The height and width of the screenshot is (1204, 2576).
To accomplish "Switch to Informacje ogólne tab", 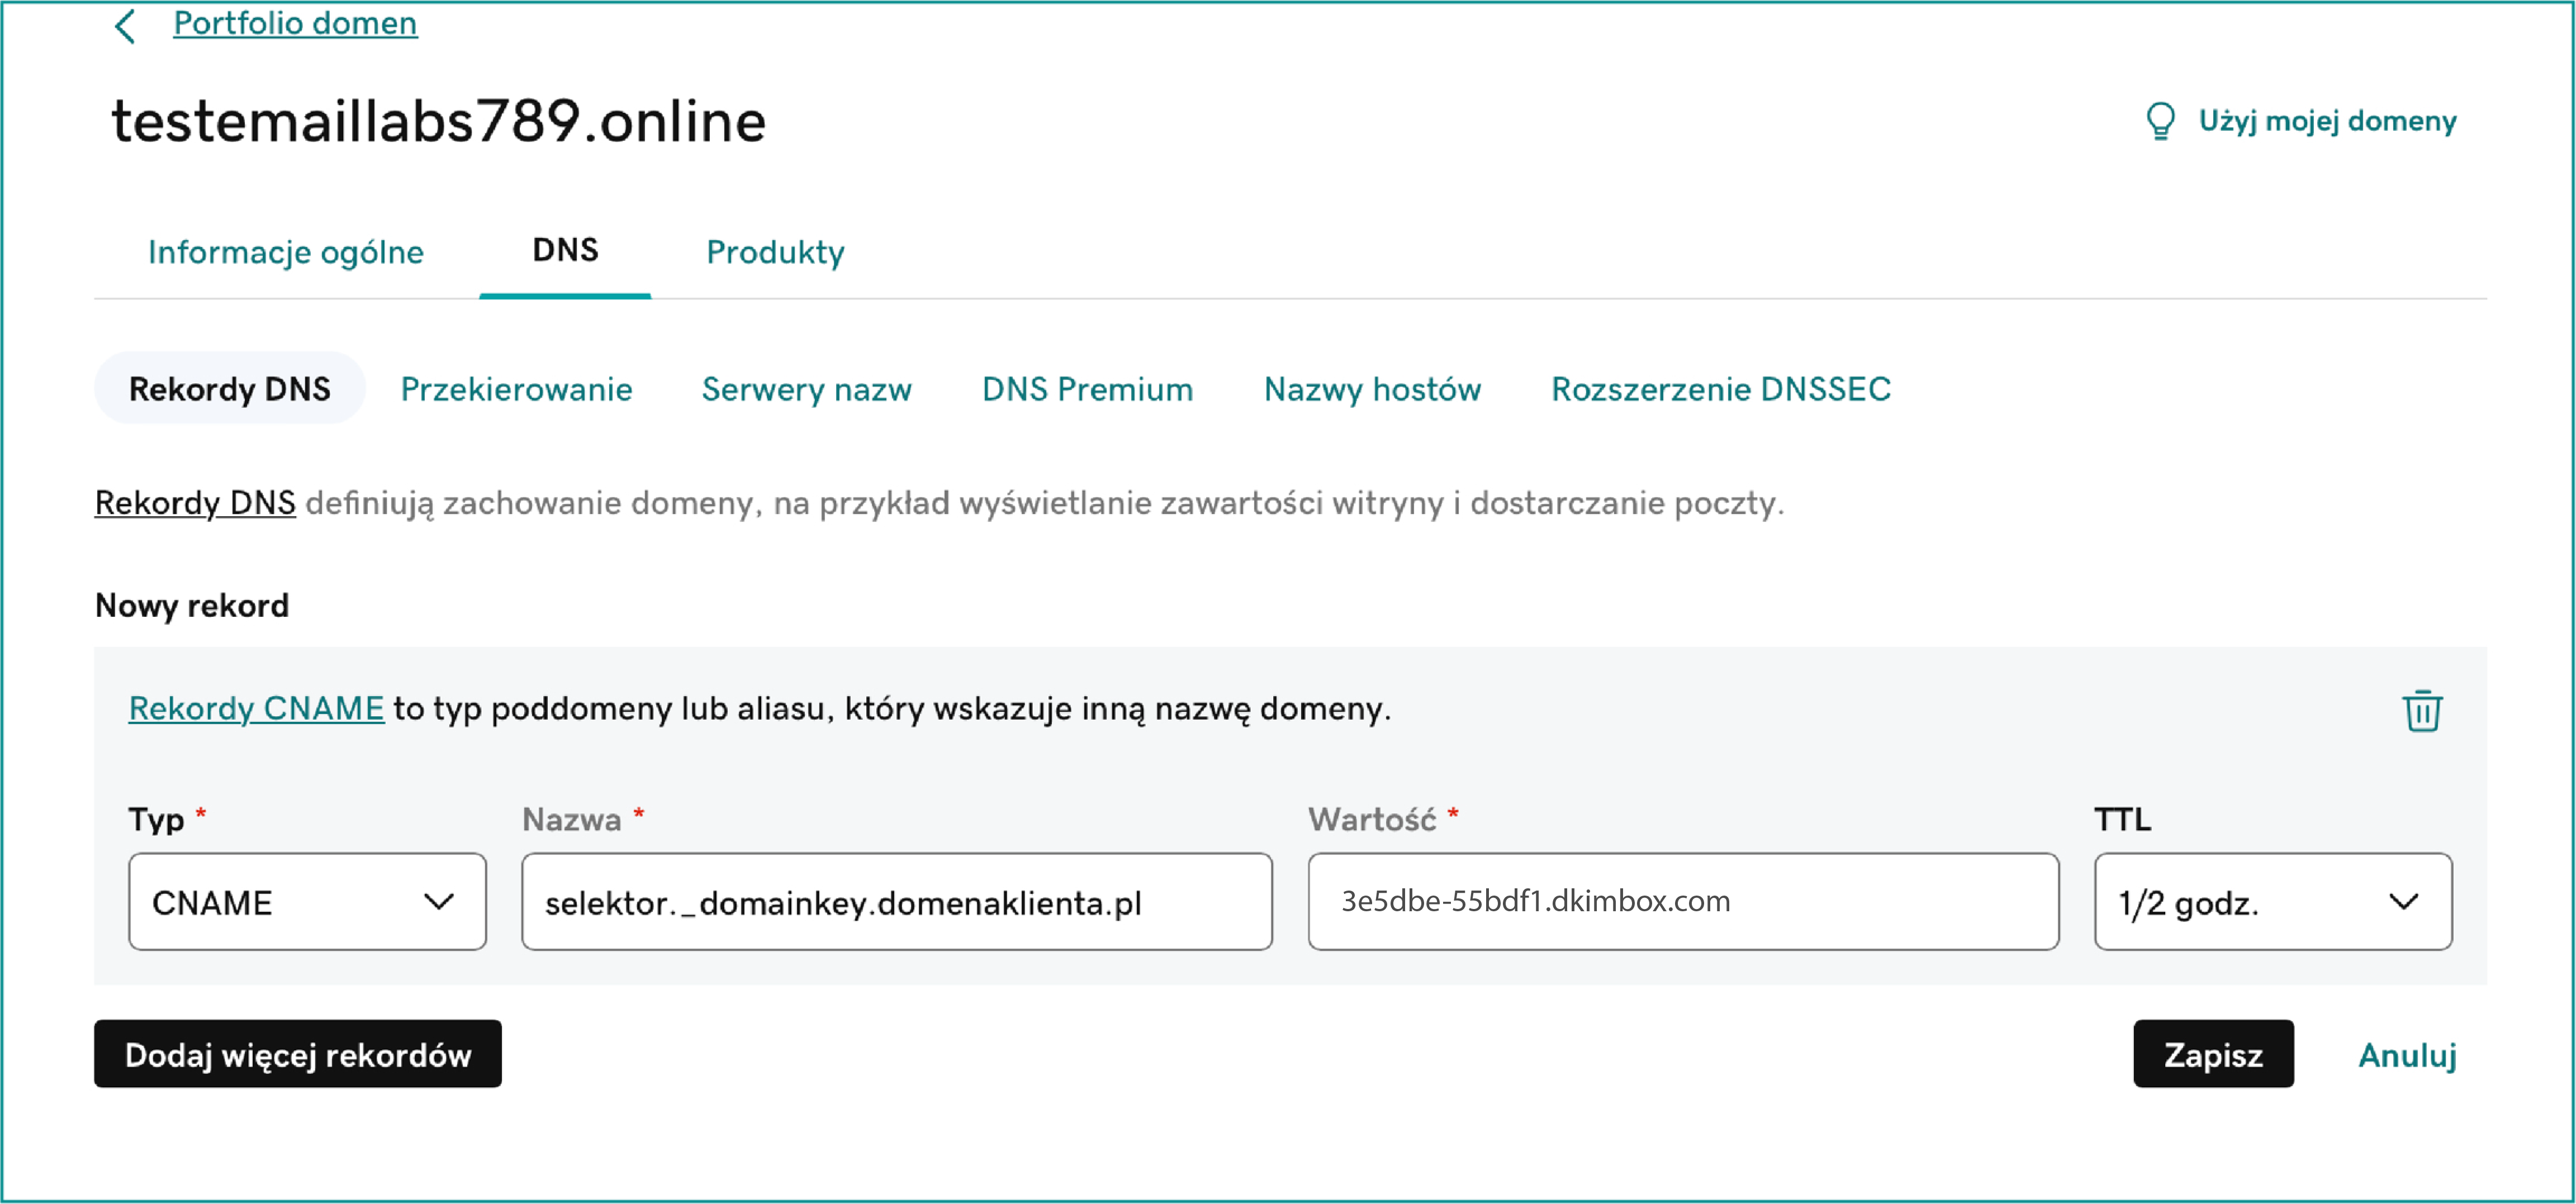I will click(x=286, y=252).
